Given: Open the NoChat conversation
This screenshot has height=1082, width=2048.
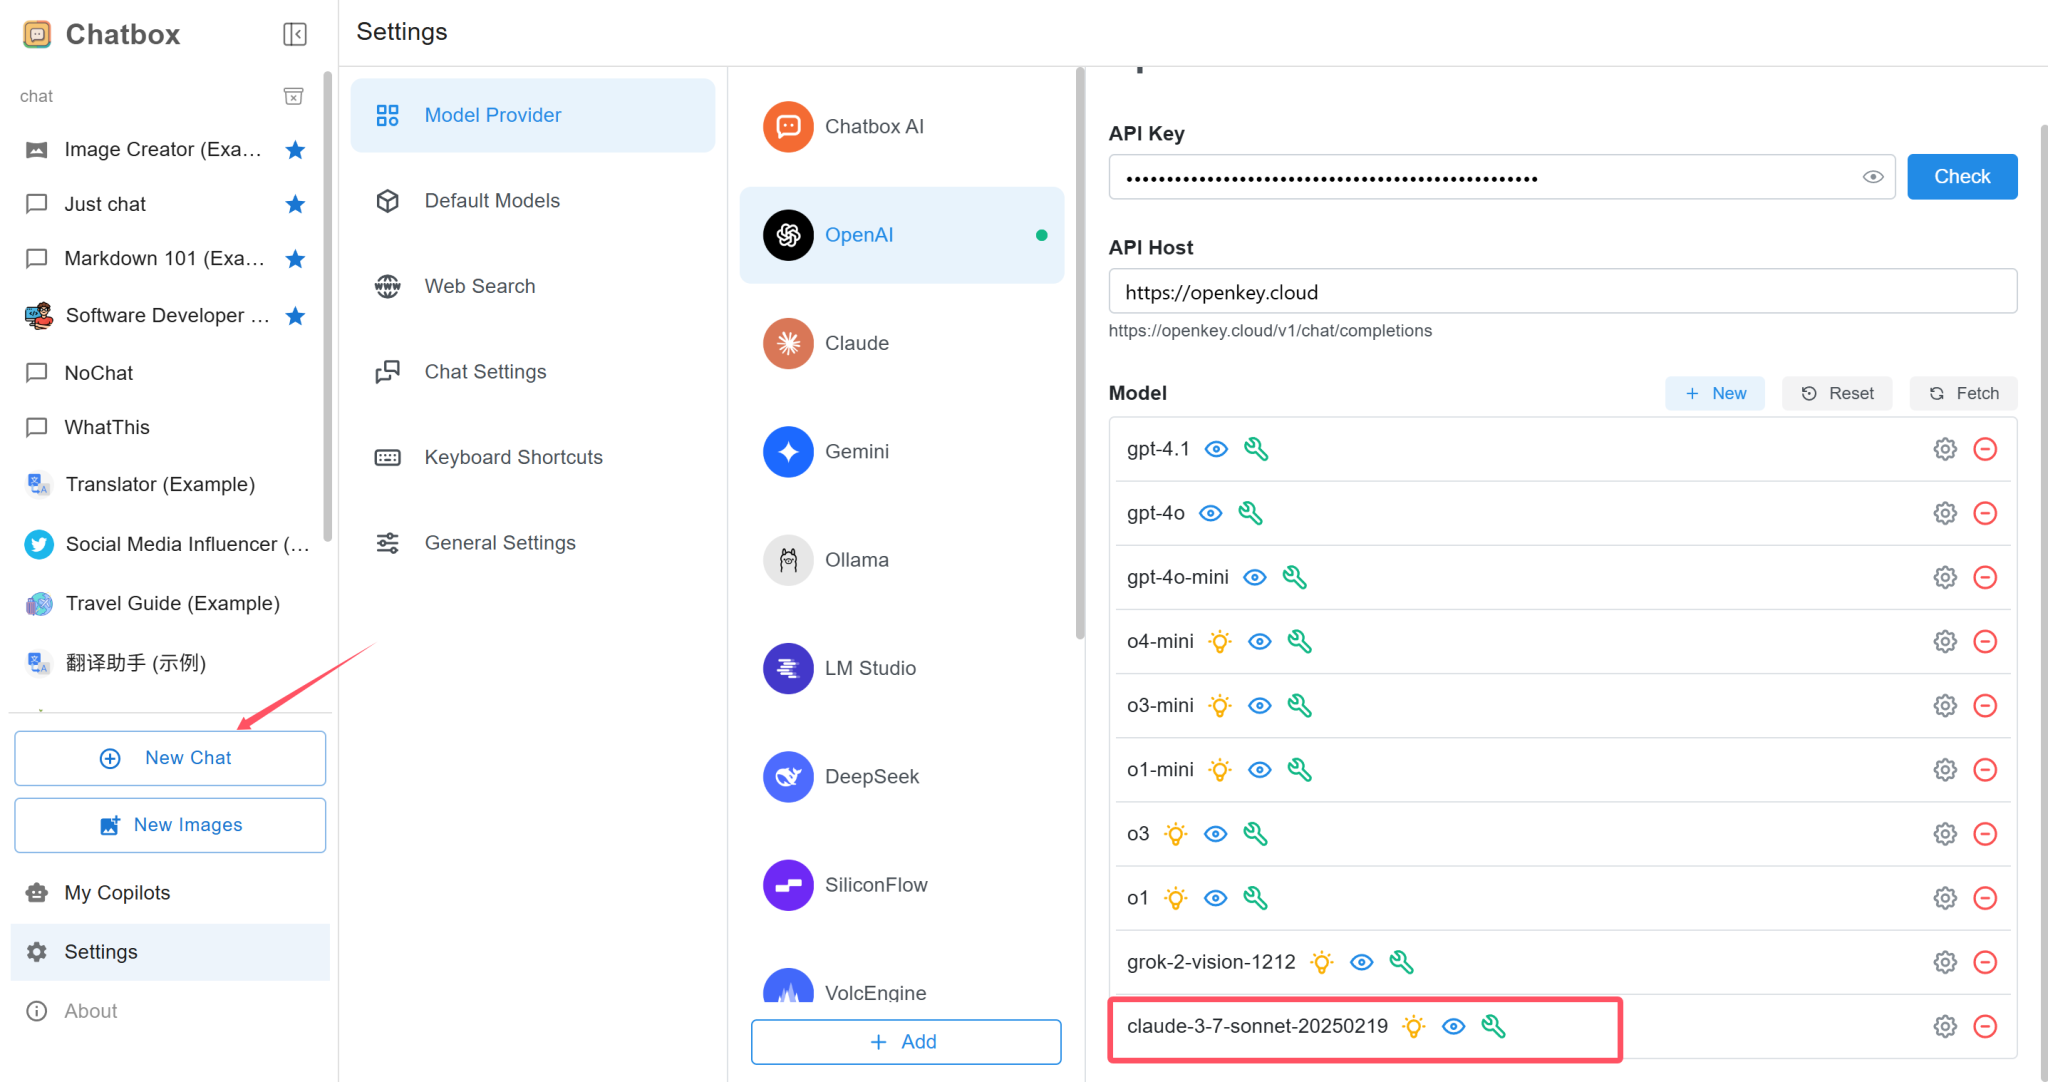Looking at the screenshot, I should coord(168,373).
